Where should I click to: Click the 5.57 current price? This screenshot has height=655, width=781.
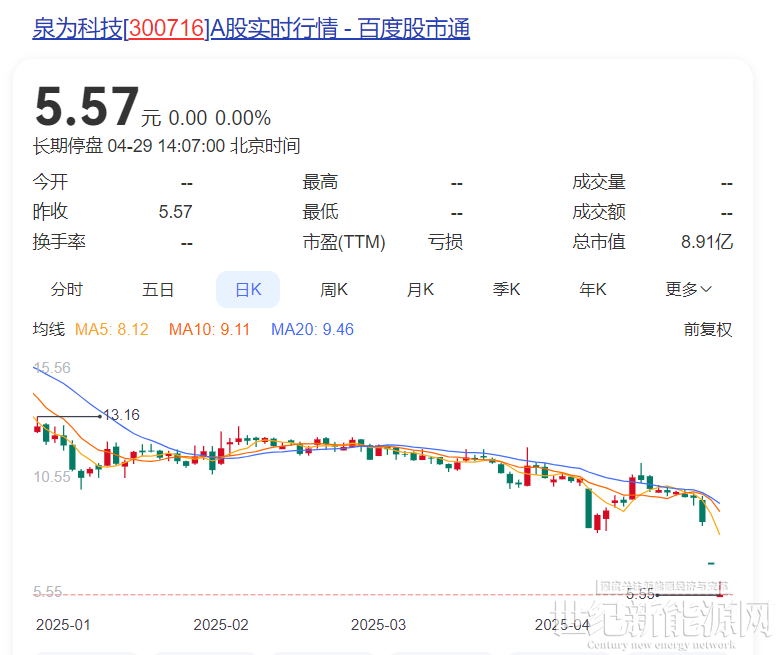[x=87, y=106]
